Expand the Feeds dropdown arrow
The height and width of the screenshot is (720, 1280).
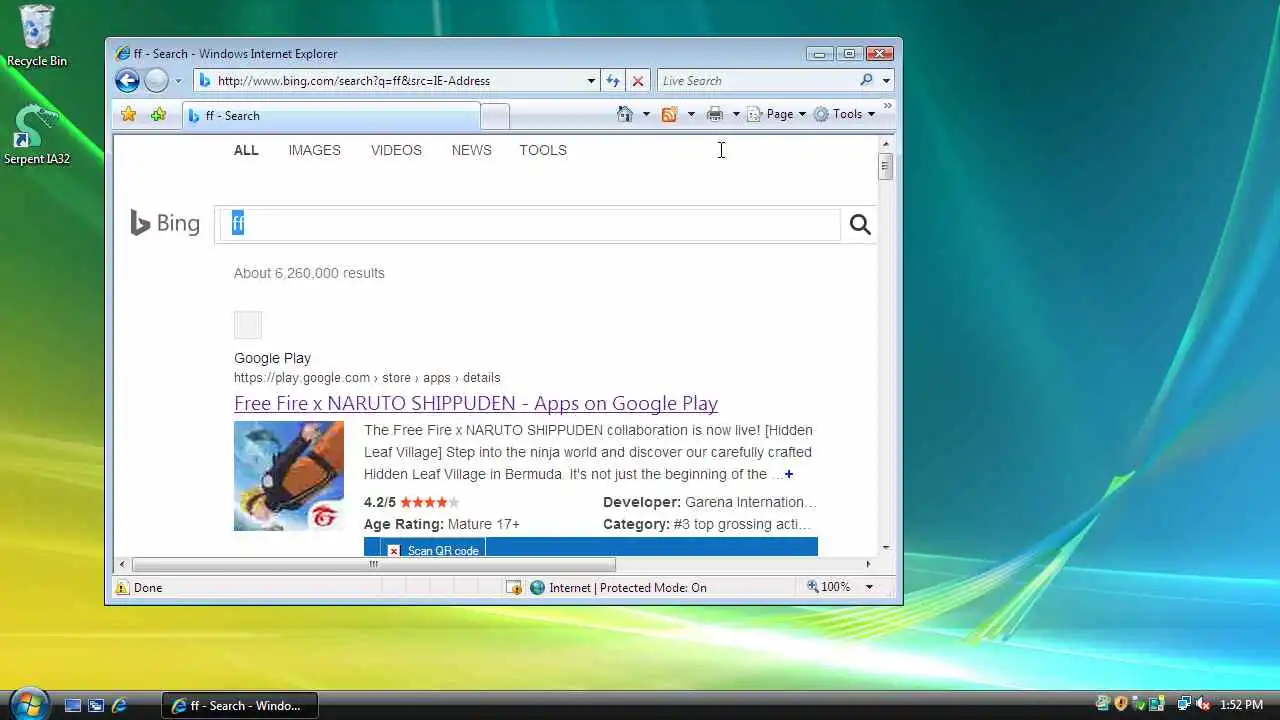tap(691, 114)
